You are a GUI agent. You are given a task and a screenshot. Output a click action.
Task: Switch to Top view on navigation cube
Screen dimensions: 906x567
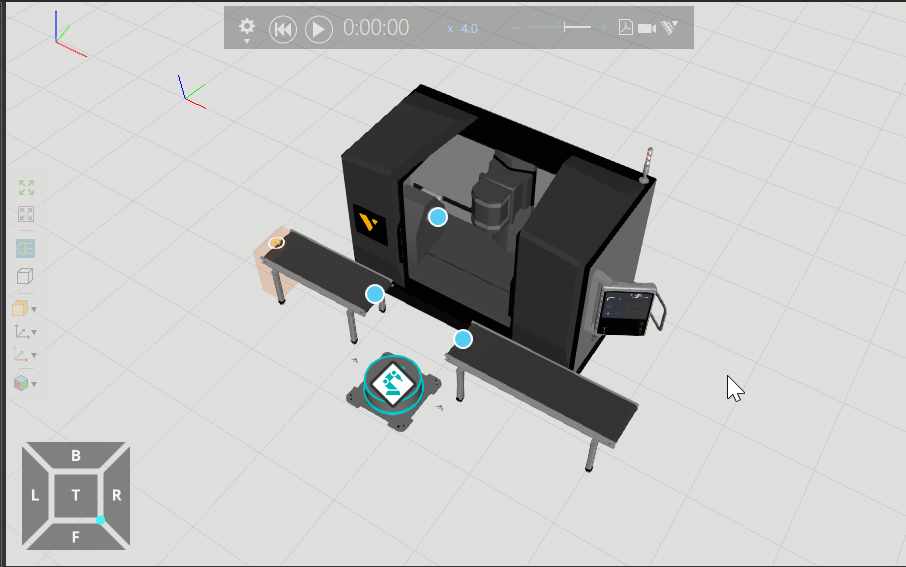point(76,495)
